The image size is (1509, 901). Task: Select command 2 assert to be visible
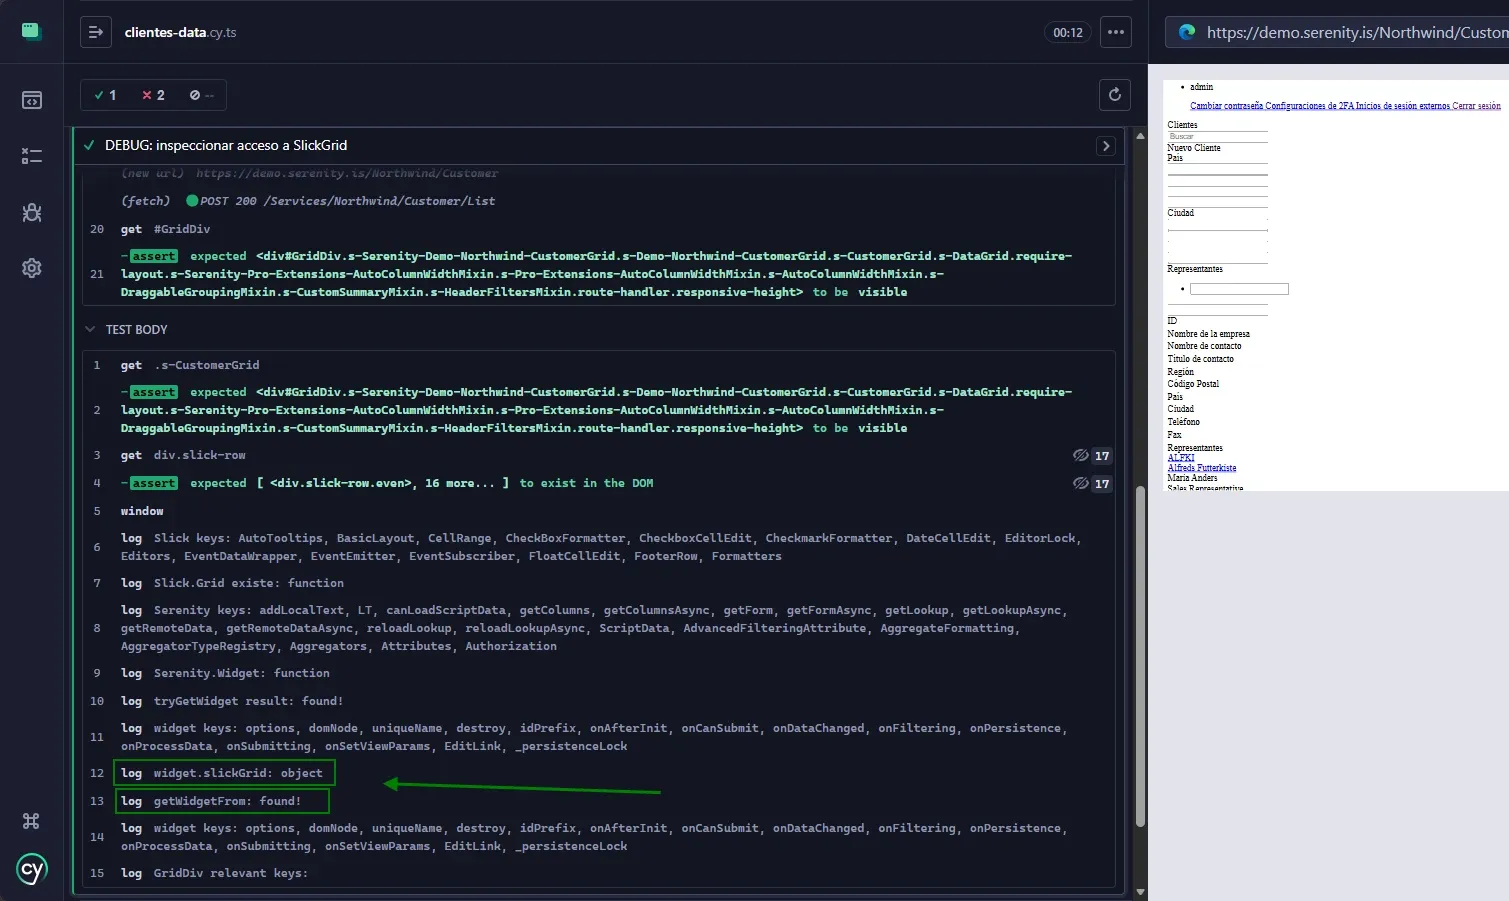(599, 410)
